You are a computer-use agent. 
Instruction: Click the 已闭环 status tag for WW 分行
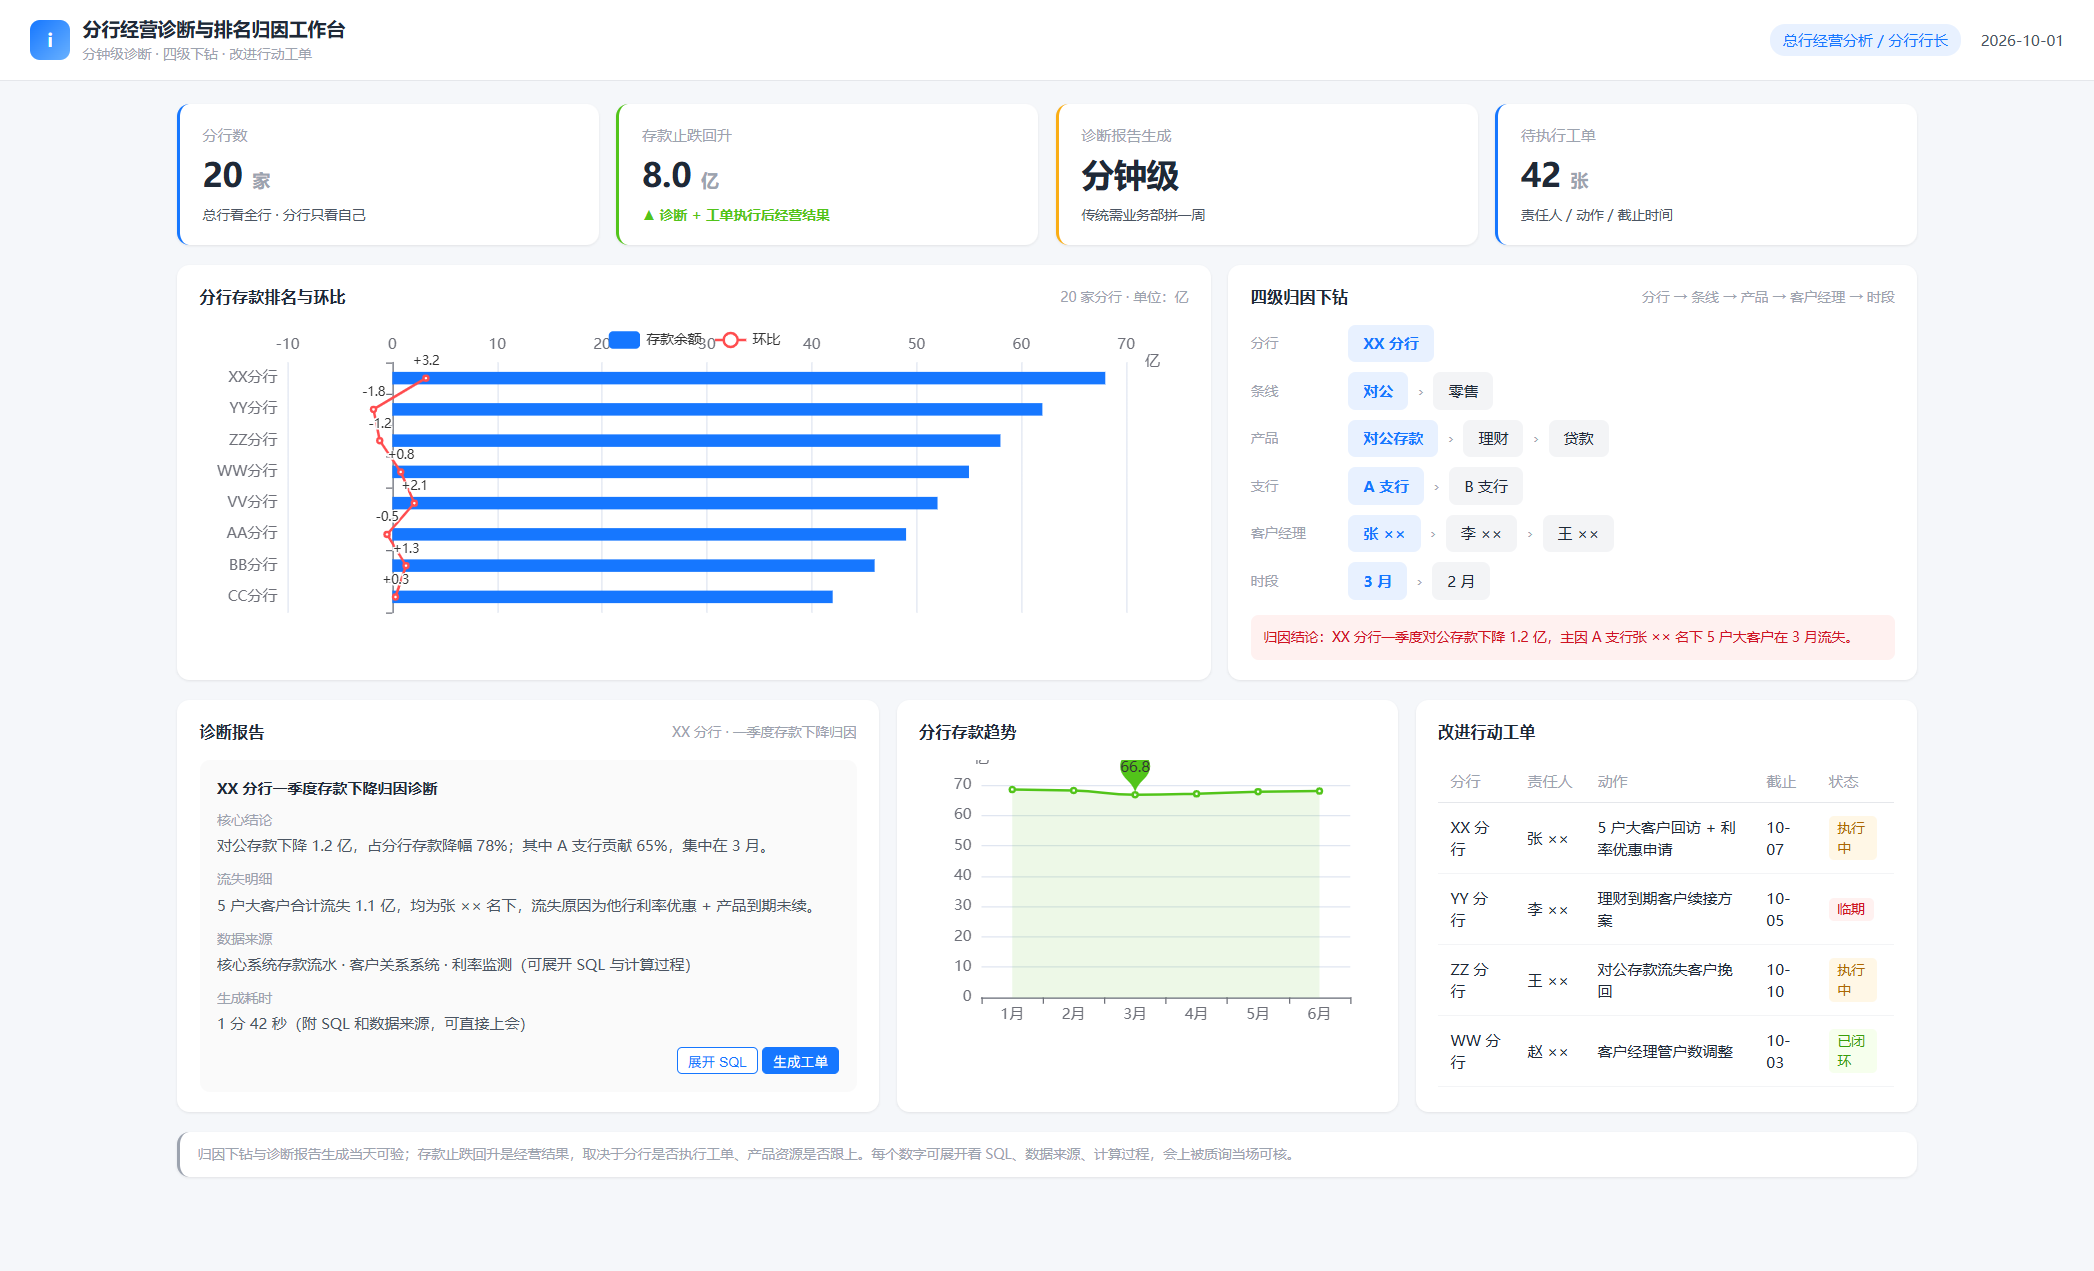click(x=1851, y=1051)
